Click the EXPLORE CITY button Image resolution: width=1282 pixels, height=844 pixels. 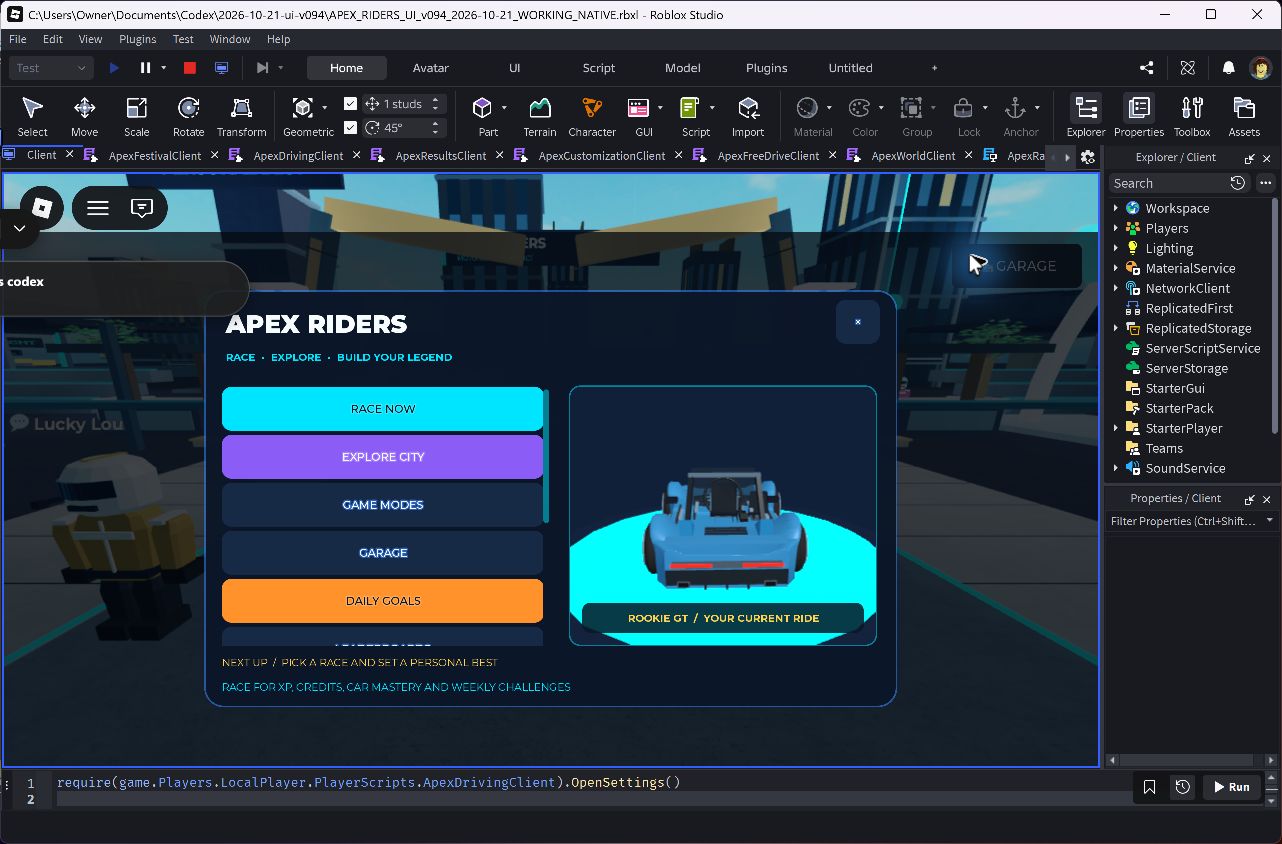[x=382, y=457]
